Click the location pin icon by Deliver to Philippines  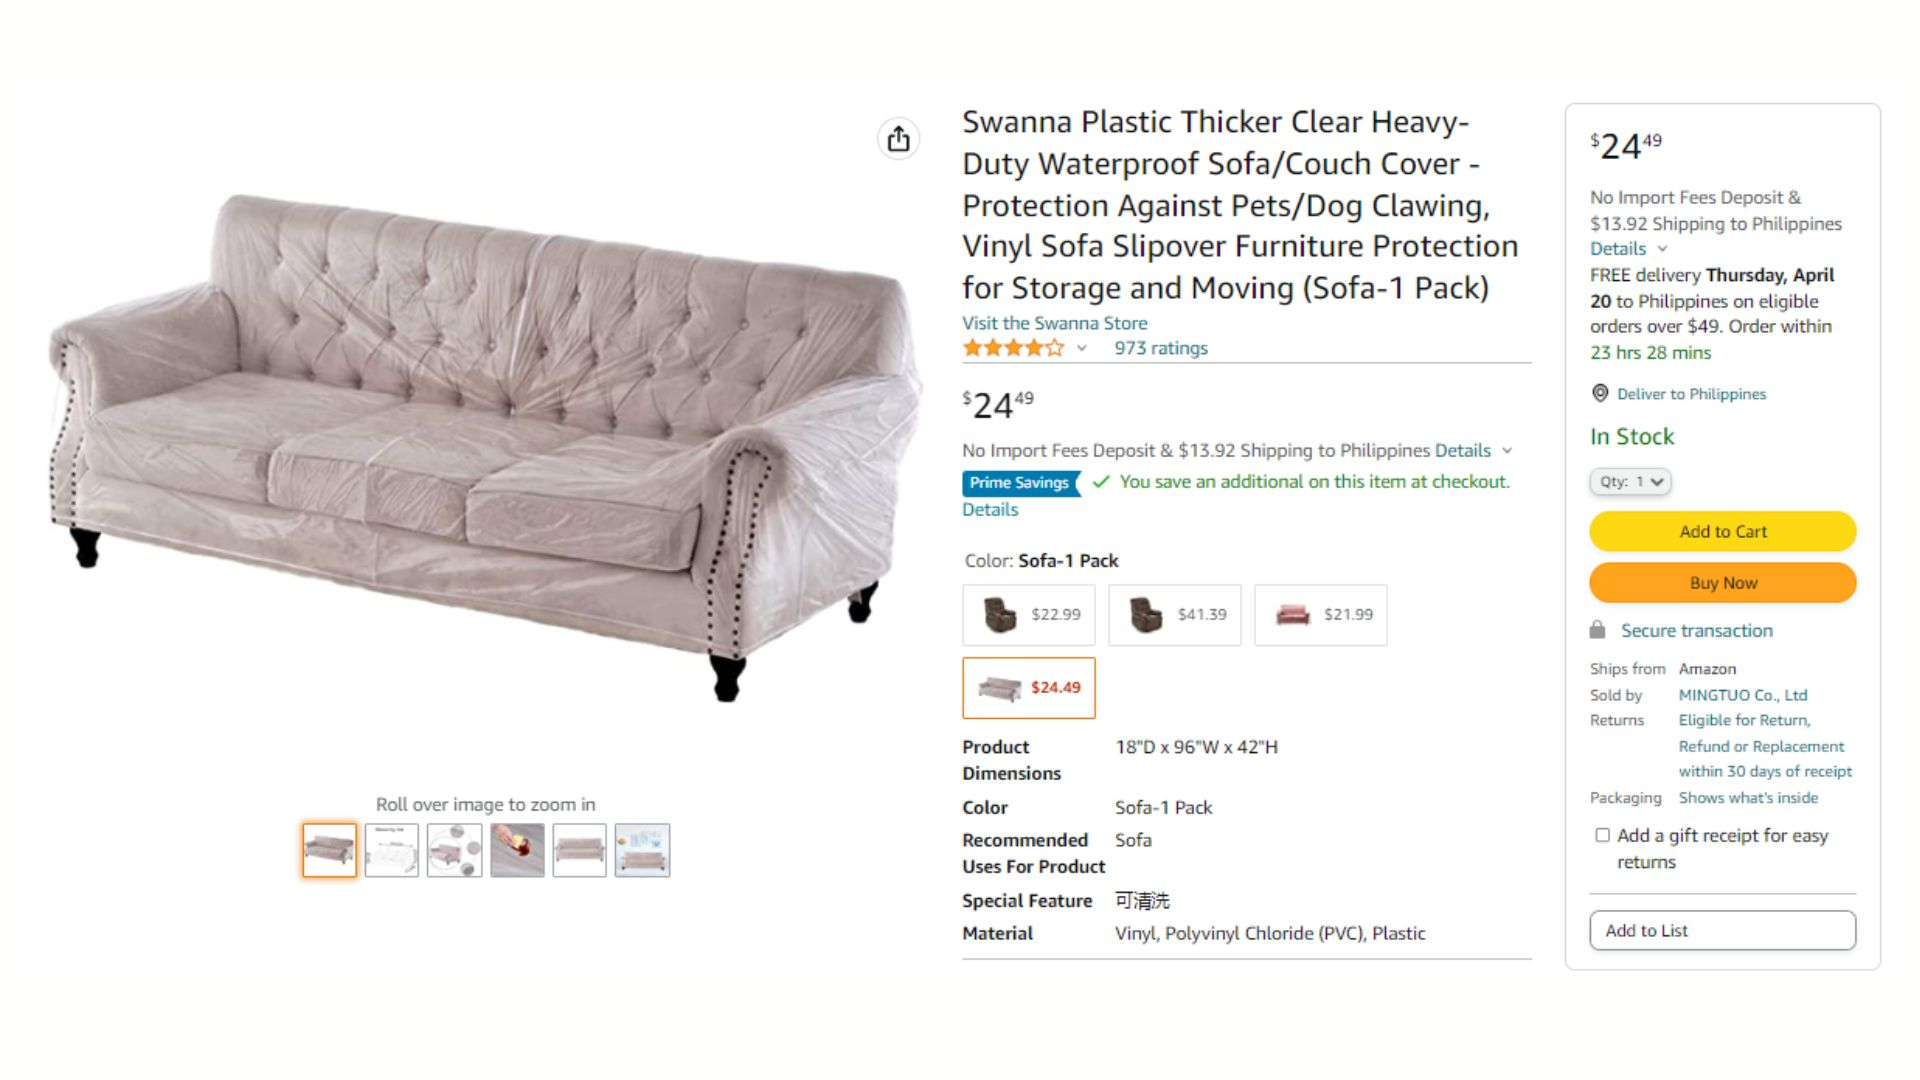click(1600, 394)
